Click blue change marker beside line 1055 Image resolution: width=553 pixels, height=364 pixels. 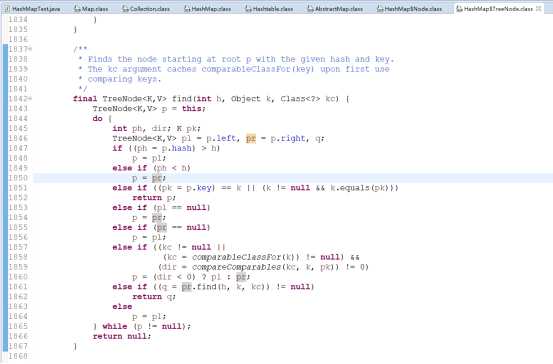click(5, 228)
